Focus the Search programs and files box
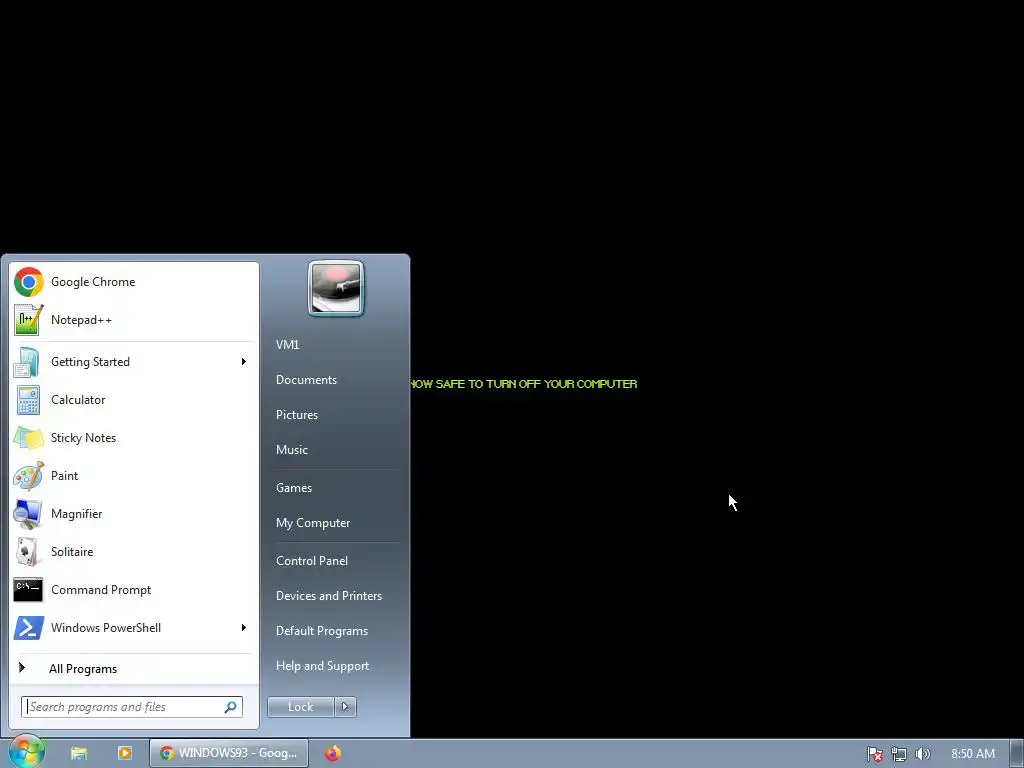 [132, 707]
